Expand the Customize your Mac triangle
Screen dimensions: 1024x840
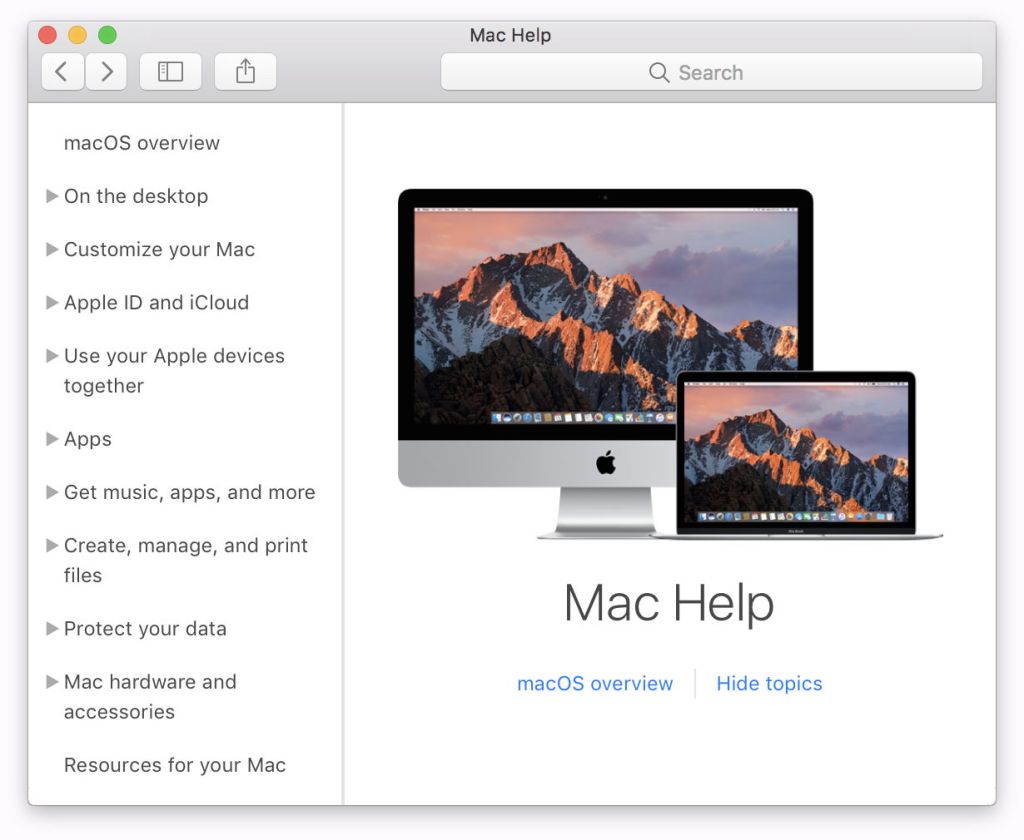[x=52, y=249]
